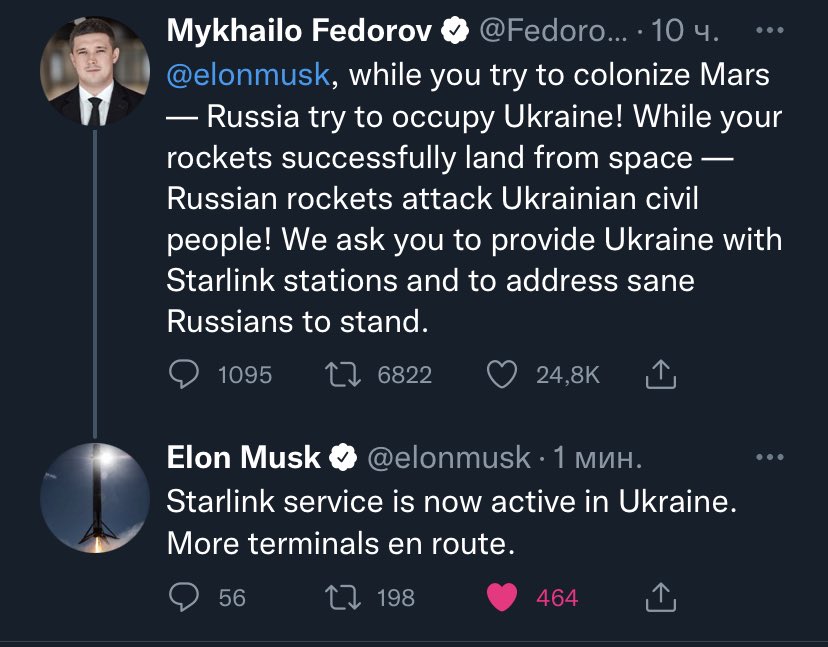The image size is (828, 647).
Task: Open Mykhailo Fedorov's profile name
Action: tap(299, 31)
